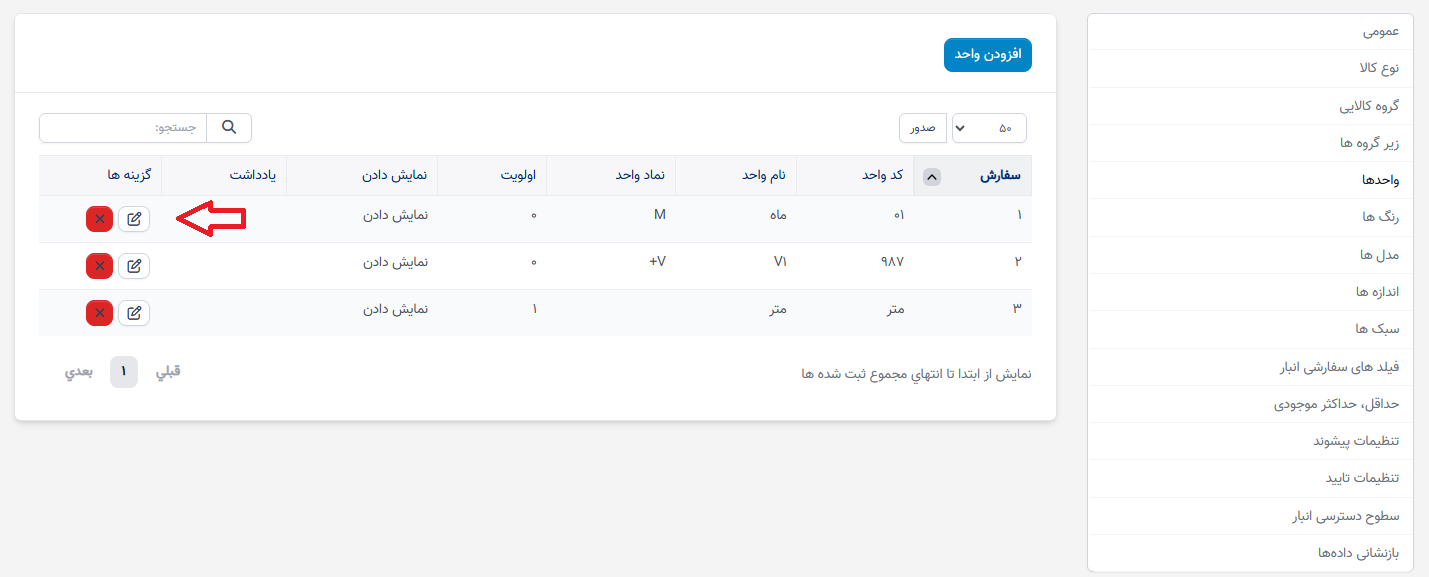Open the رنگ ها sidebar item
The height and width of the screenshot is (577, 1429).
[x=1250, y=217]
